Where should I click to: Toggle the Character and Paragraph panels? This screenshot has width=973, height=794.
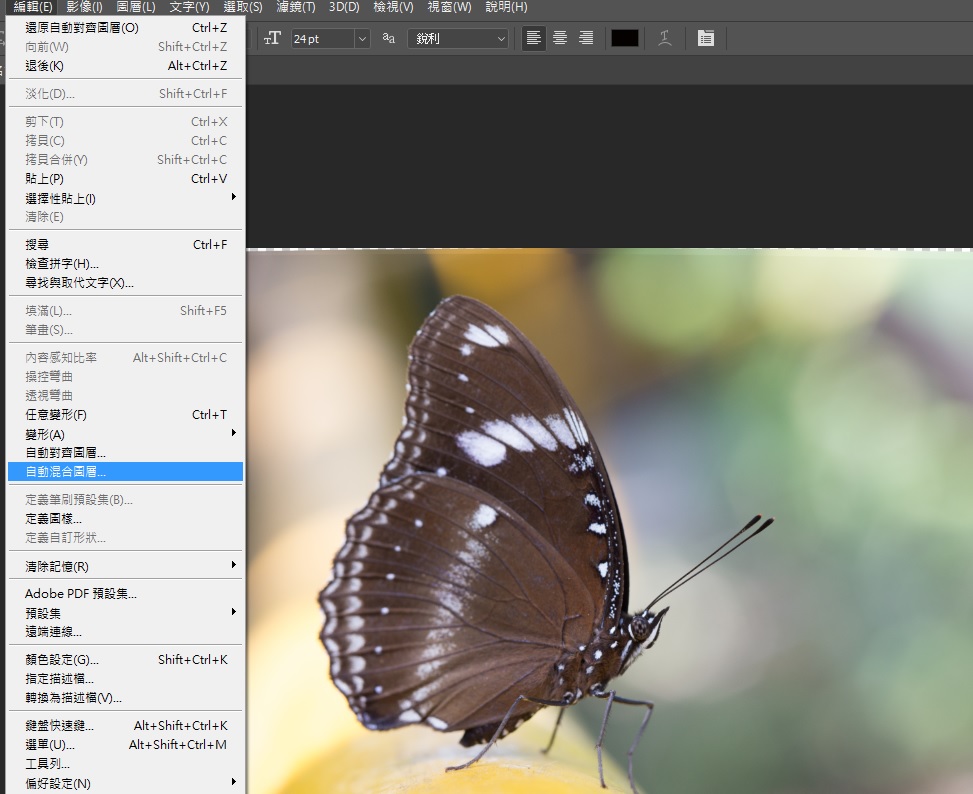click(706, 38)
